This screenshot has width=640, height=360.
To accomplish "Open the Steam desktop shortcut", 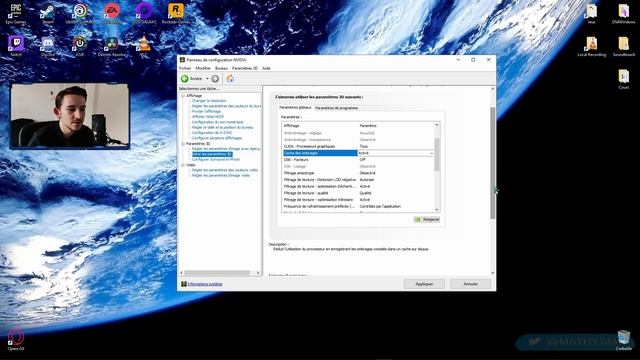I will click(48, 13).
